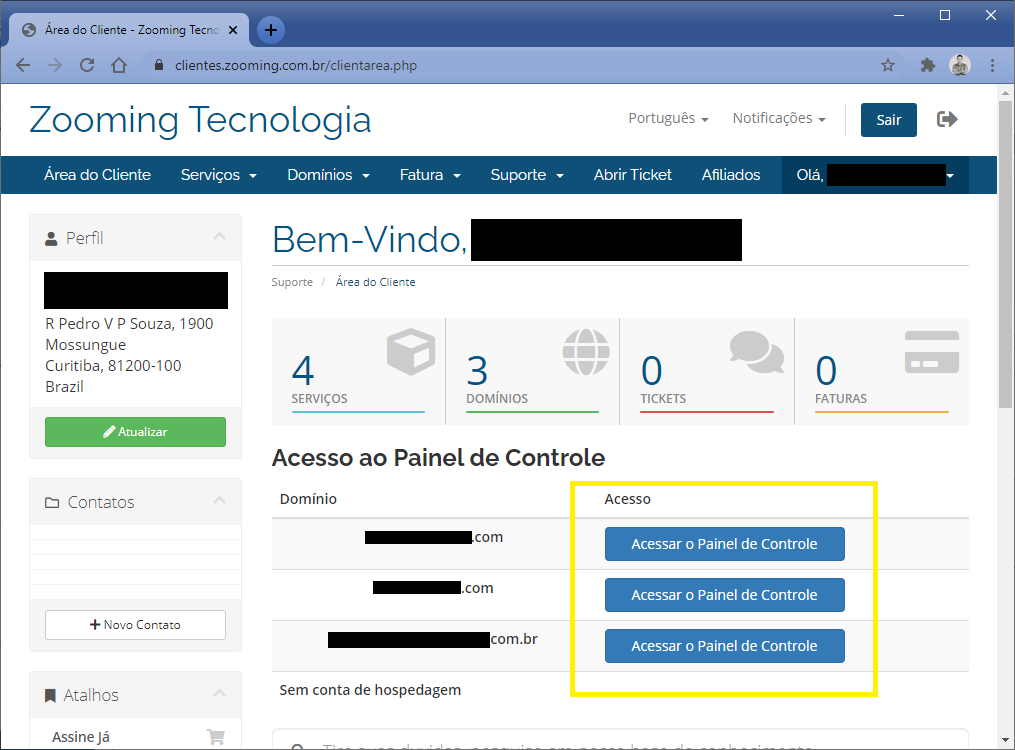Expand the Domínios menu
Image resolution: width=1015 pixels, height=750 pixels.
coord(328,175)
